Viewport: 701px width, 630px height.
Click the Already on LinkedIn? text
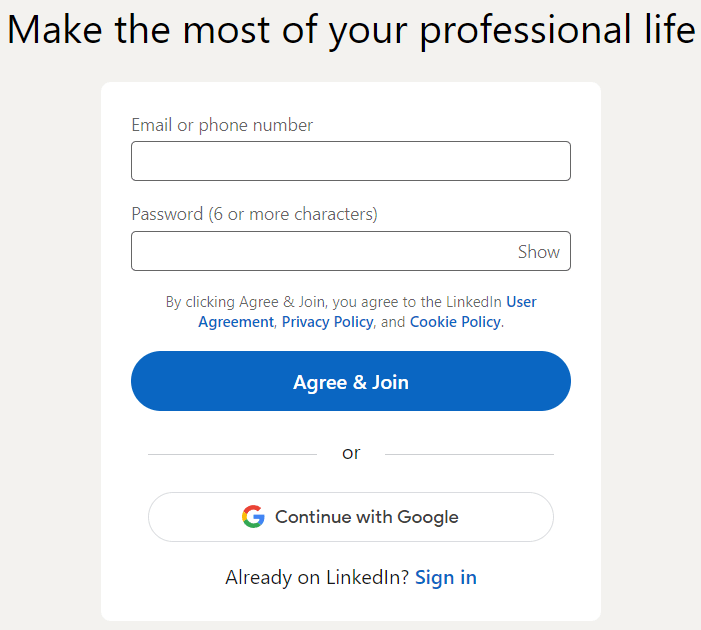(317, 577)
